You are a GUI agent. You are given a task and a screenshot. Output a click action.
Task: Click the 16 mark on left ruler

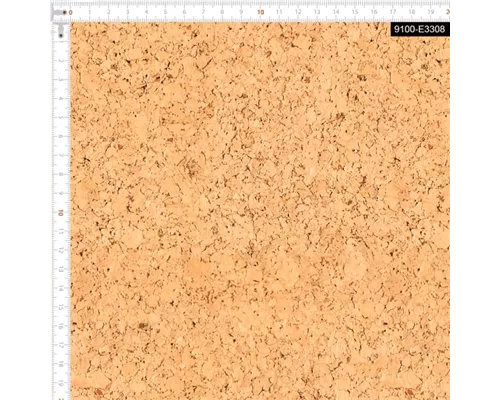coord(61,326)
